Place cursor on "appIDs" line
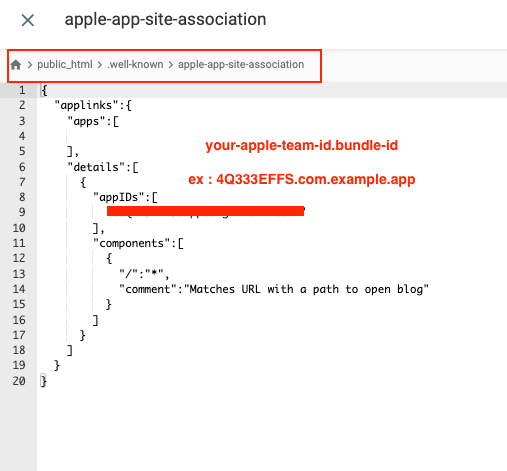 (x=125, y=198)
